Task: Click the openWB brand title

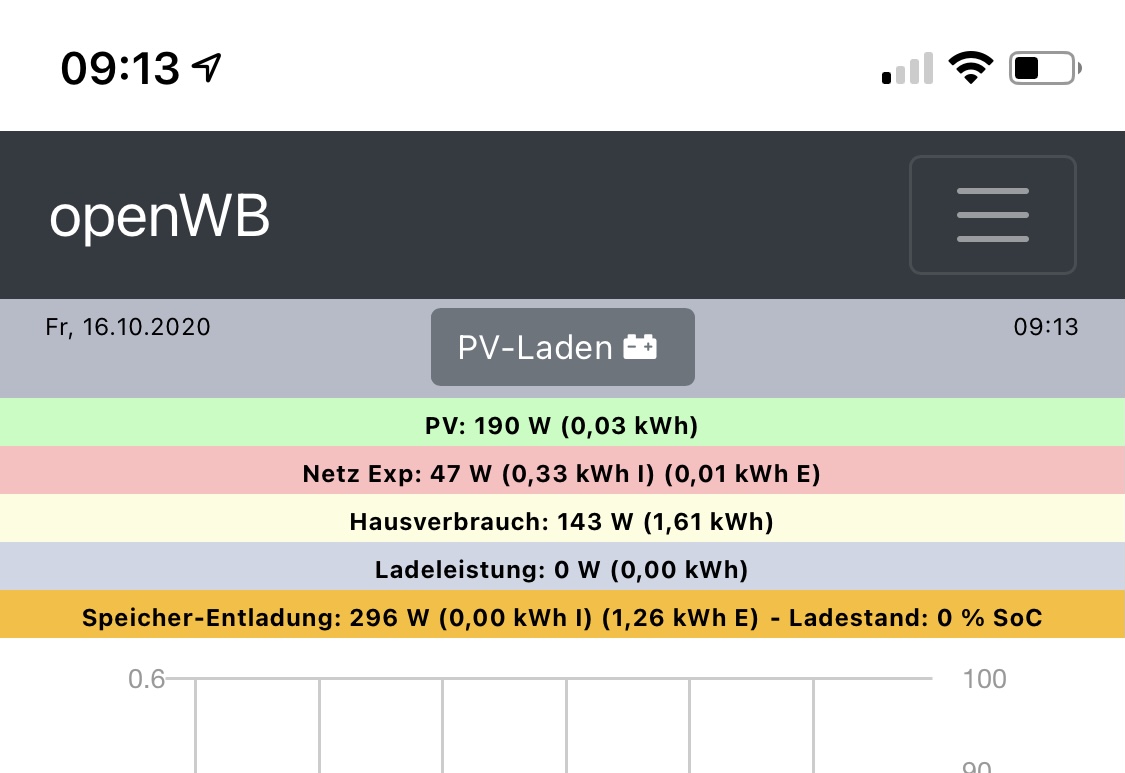Action: [160, 216]
